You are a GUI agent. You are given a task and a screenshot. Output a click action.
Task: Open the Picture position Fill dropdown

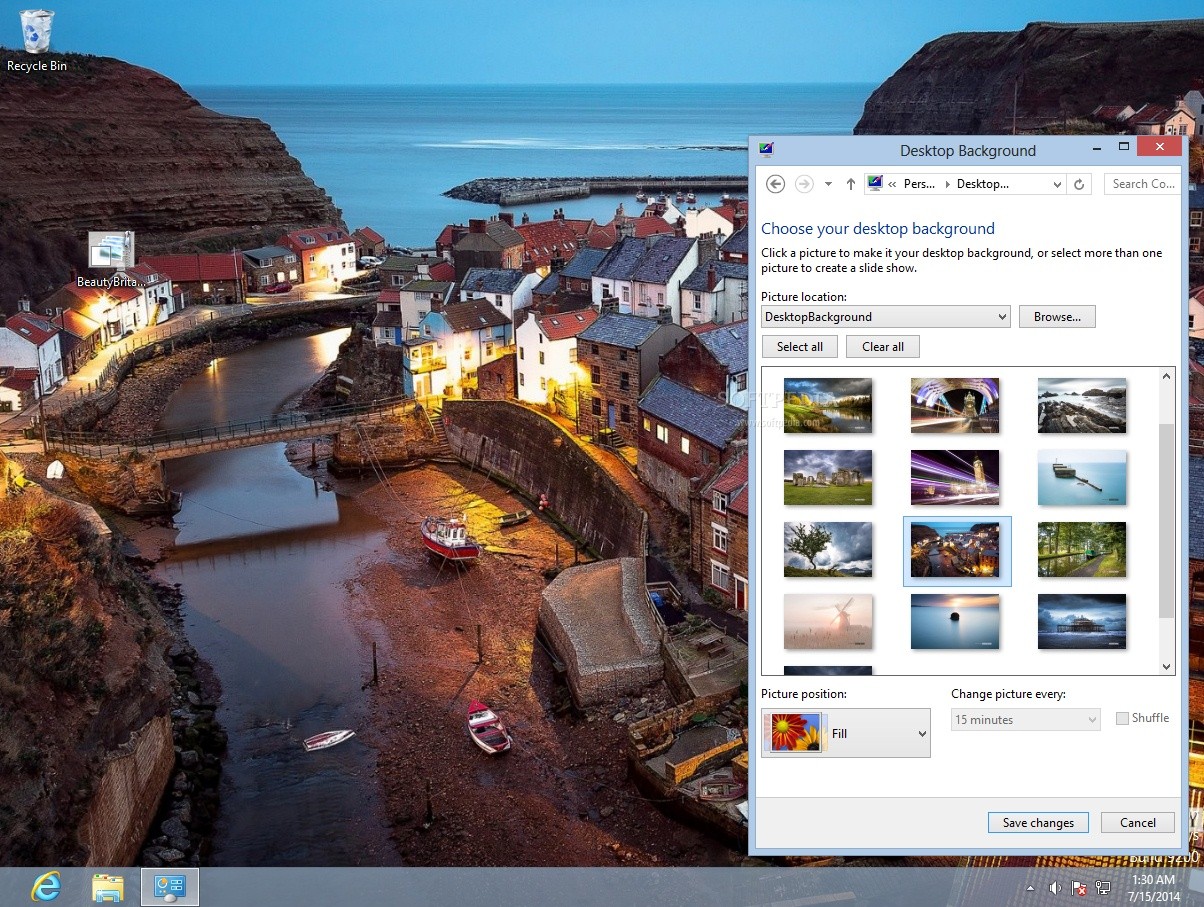pyautogui.click(x=846, y=733)
